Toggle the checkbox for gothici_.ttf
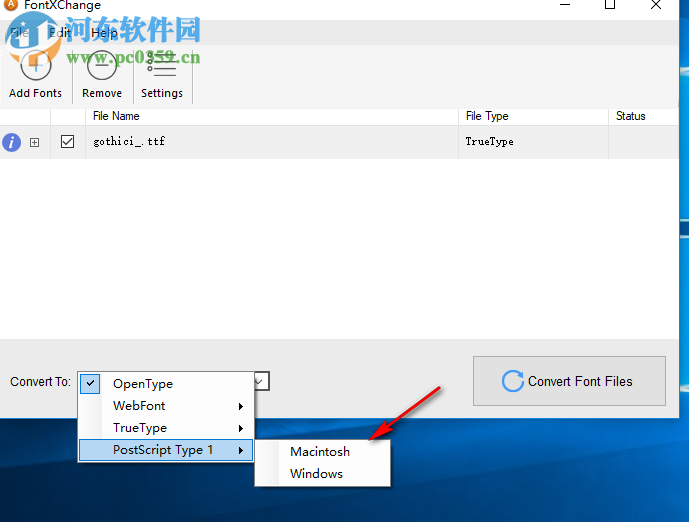The width and height of the screenshot is (689, 522). 67,141
